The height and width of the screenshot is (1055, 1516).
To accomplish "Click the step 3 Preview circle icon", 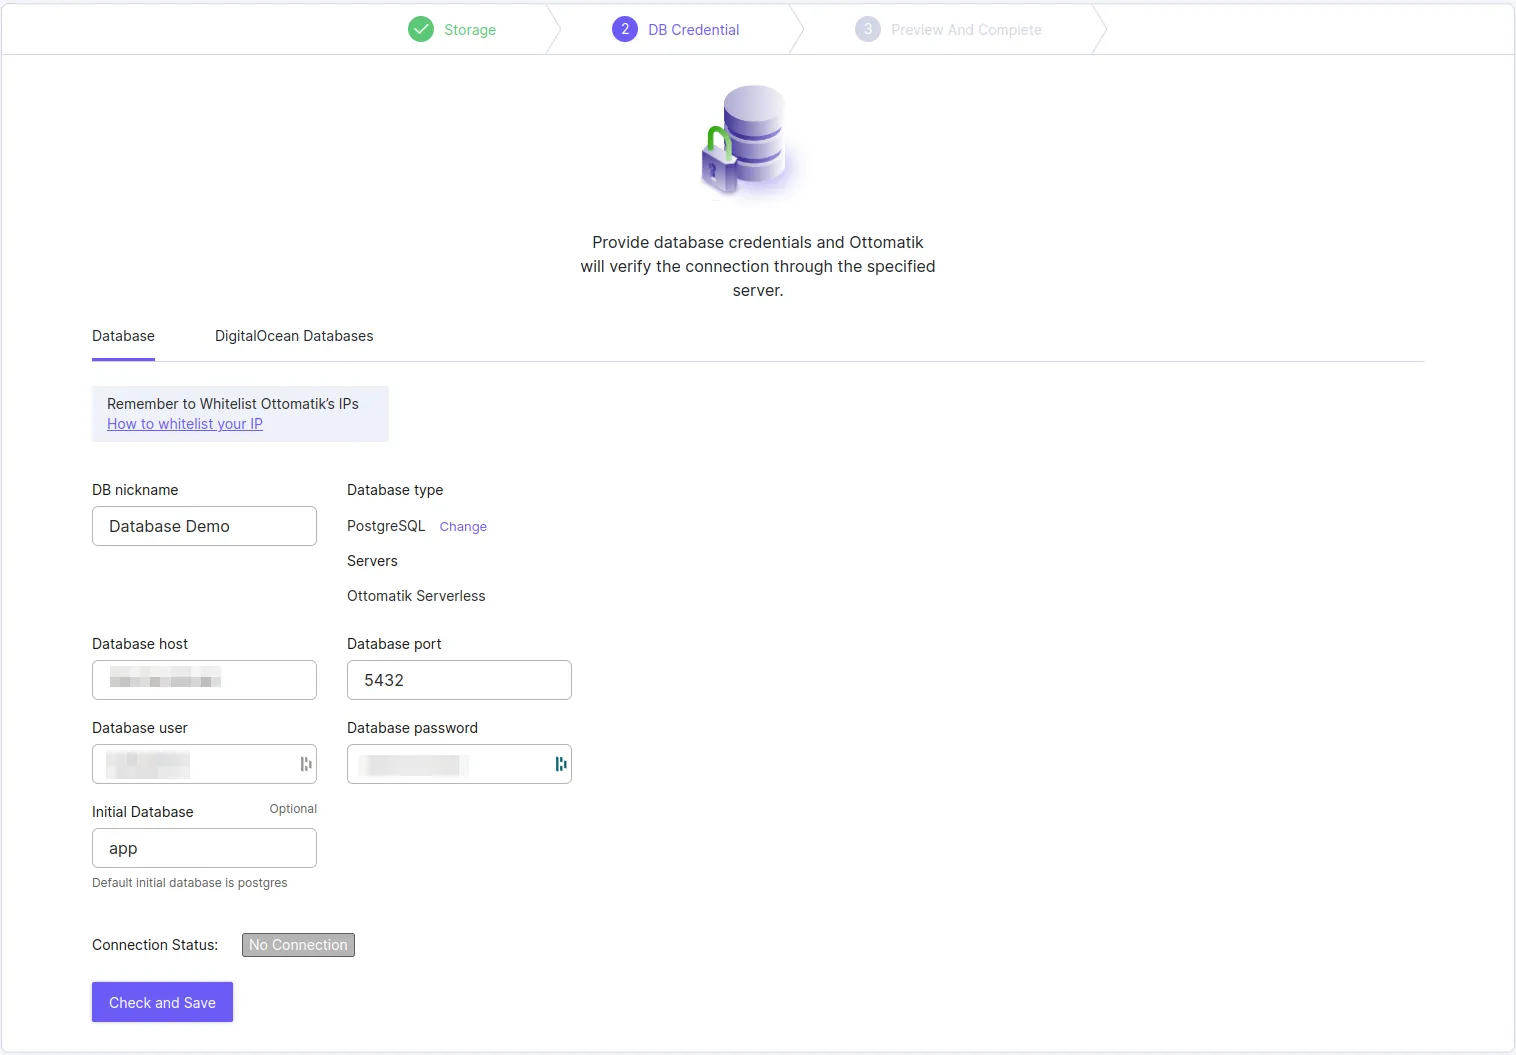I will (x=867, y=29).
